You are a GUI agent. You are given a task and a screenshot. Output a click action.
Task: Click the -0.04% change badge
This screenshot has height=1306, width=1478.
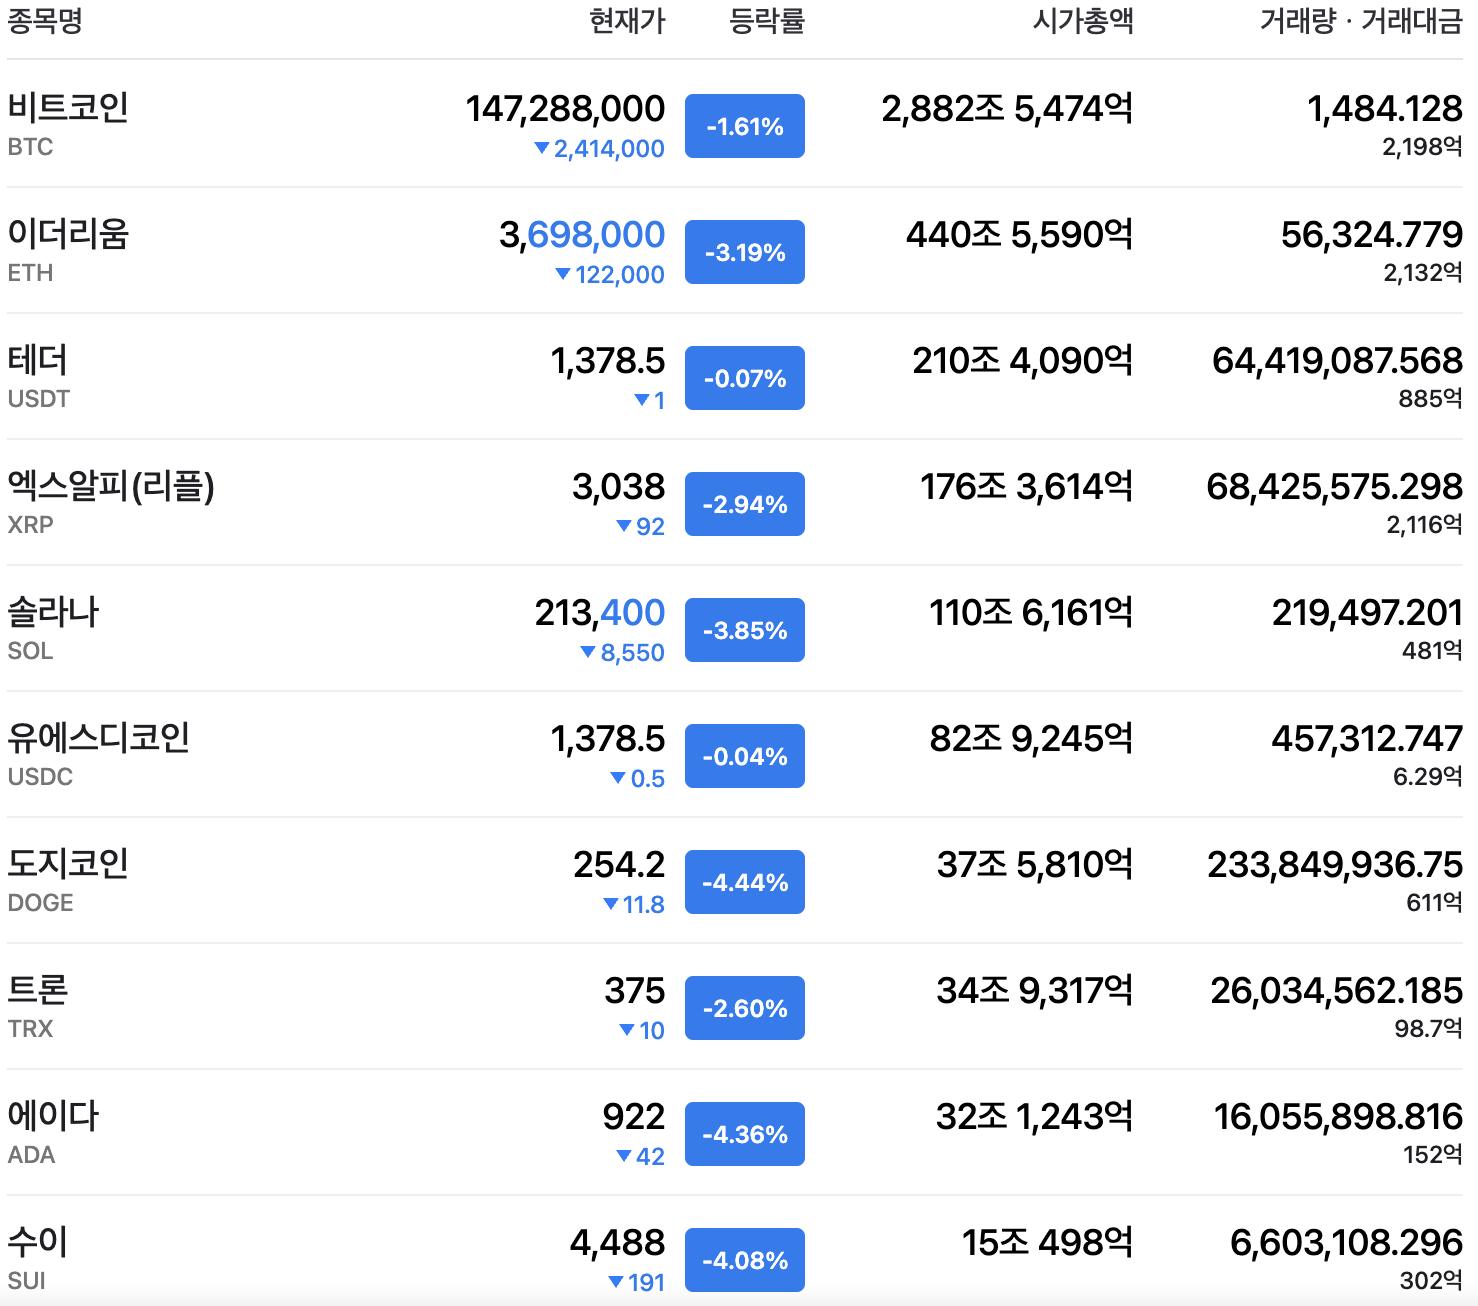click(745, 756)
